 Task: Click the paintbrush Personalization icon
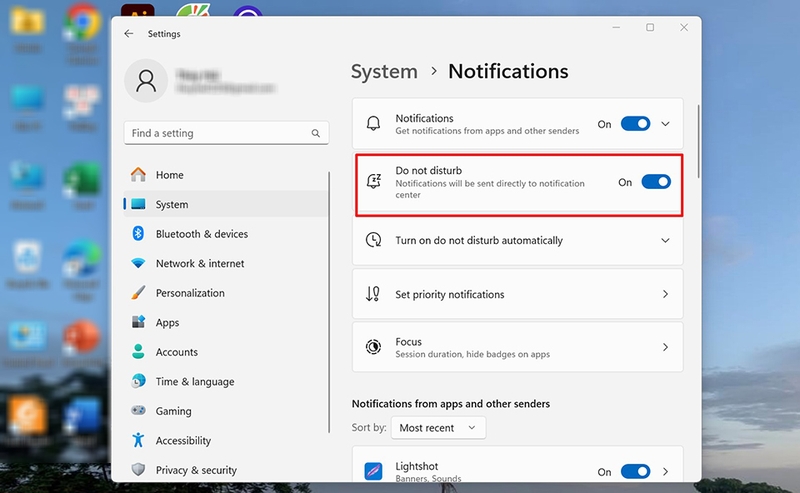pyautogui.click(x=138, y=293)
